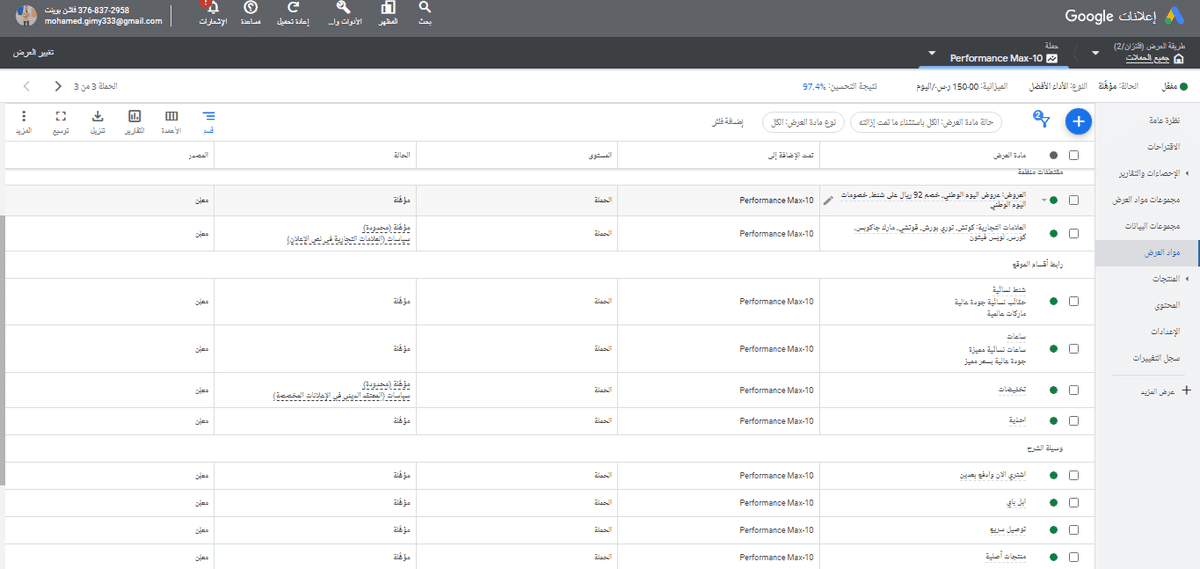Click the blue plus add asset button
The height and width of the screenshot is (569, 1200).
[1078, 121]
